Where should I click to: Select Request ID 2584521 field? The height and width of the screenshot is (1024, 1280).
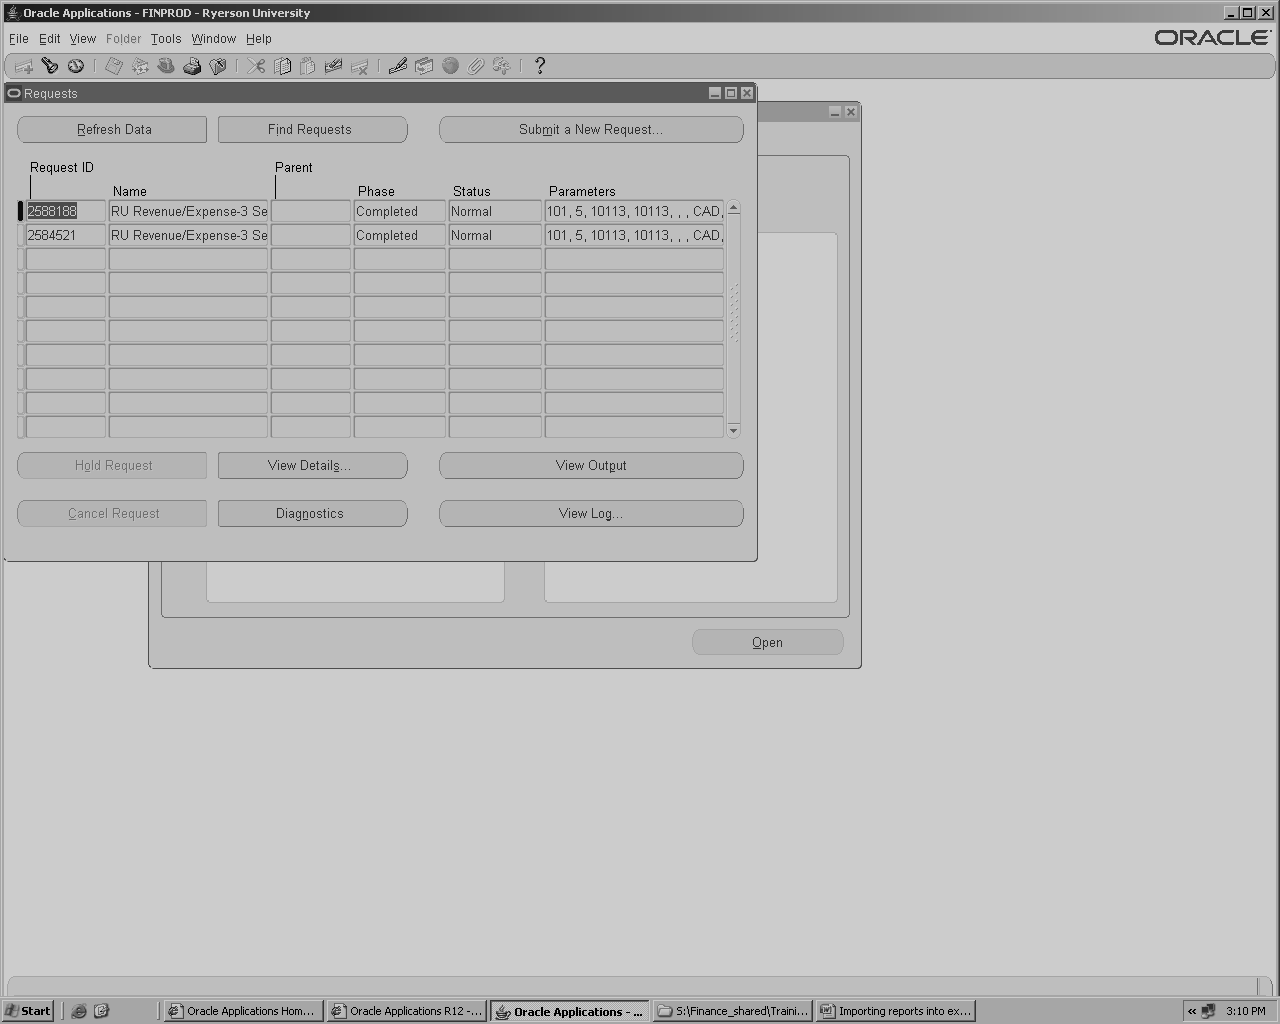coord(65,236)
